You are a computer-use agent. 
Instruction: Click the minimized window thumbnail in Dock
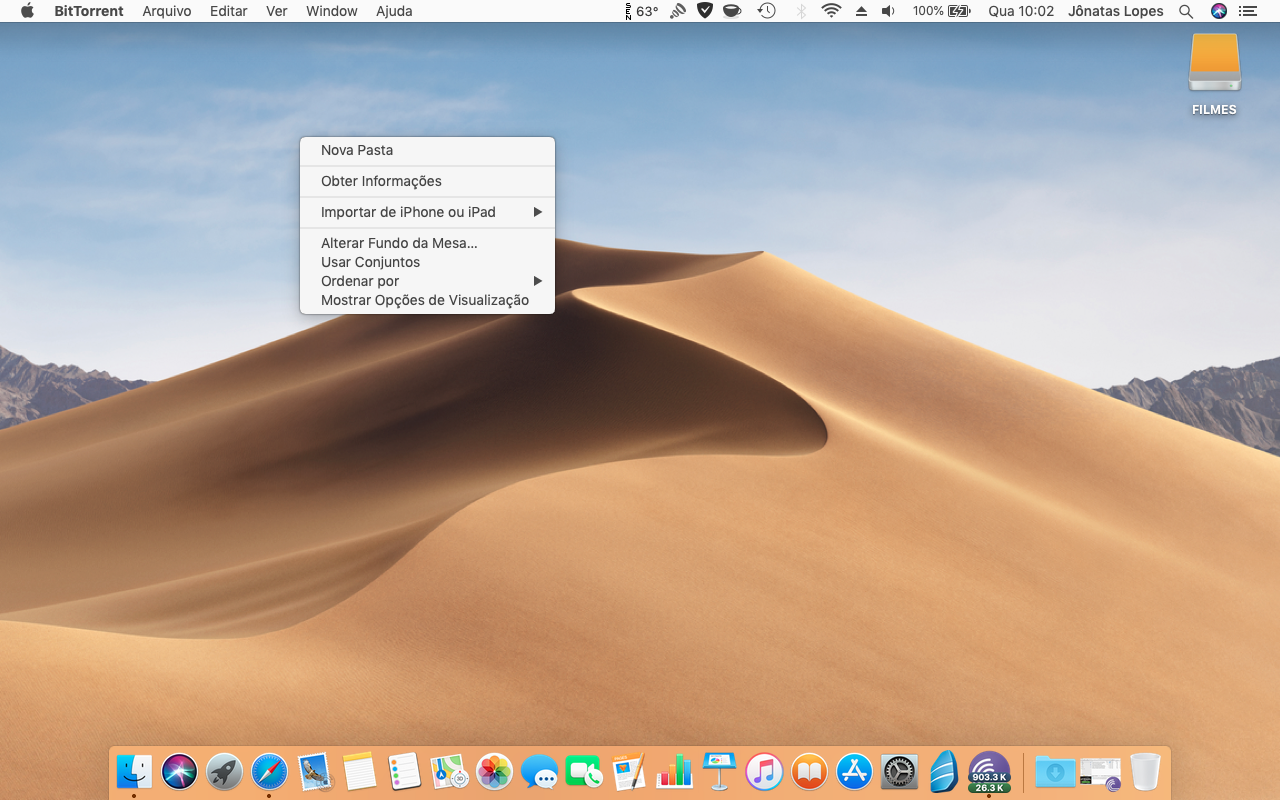[x=1100, y=771]
